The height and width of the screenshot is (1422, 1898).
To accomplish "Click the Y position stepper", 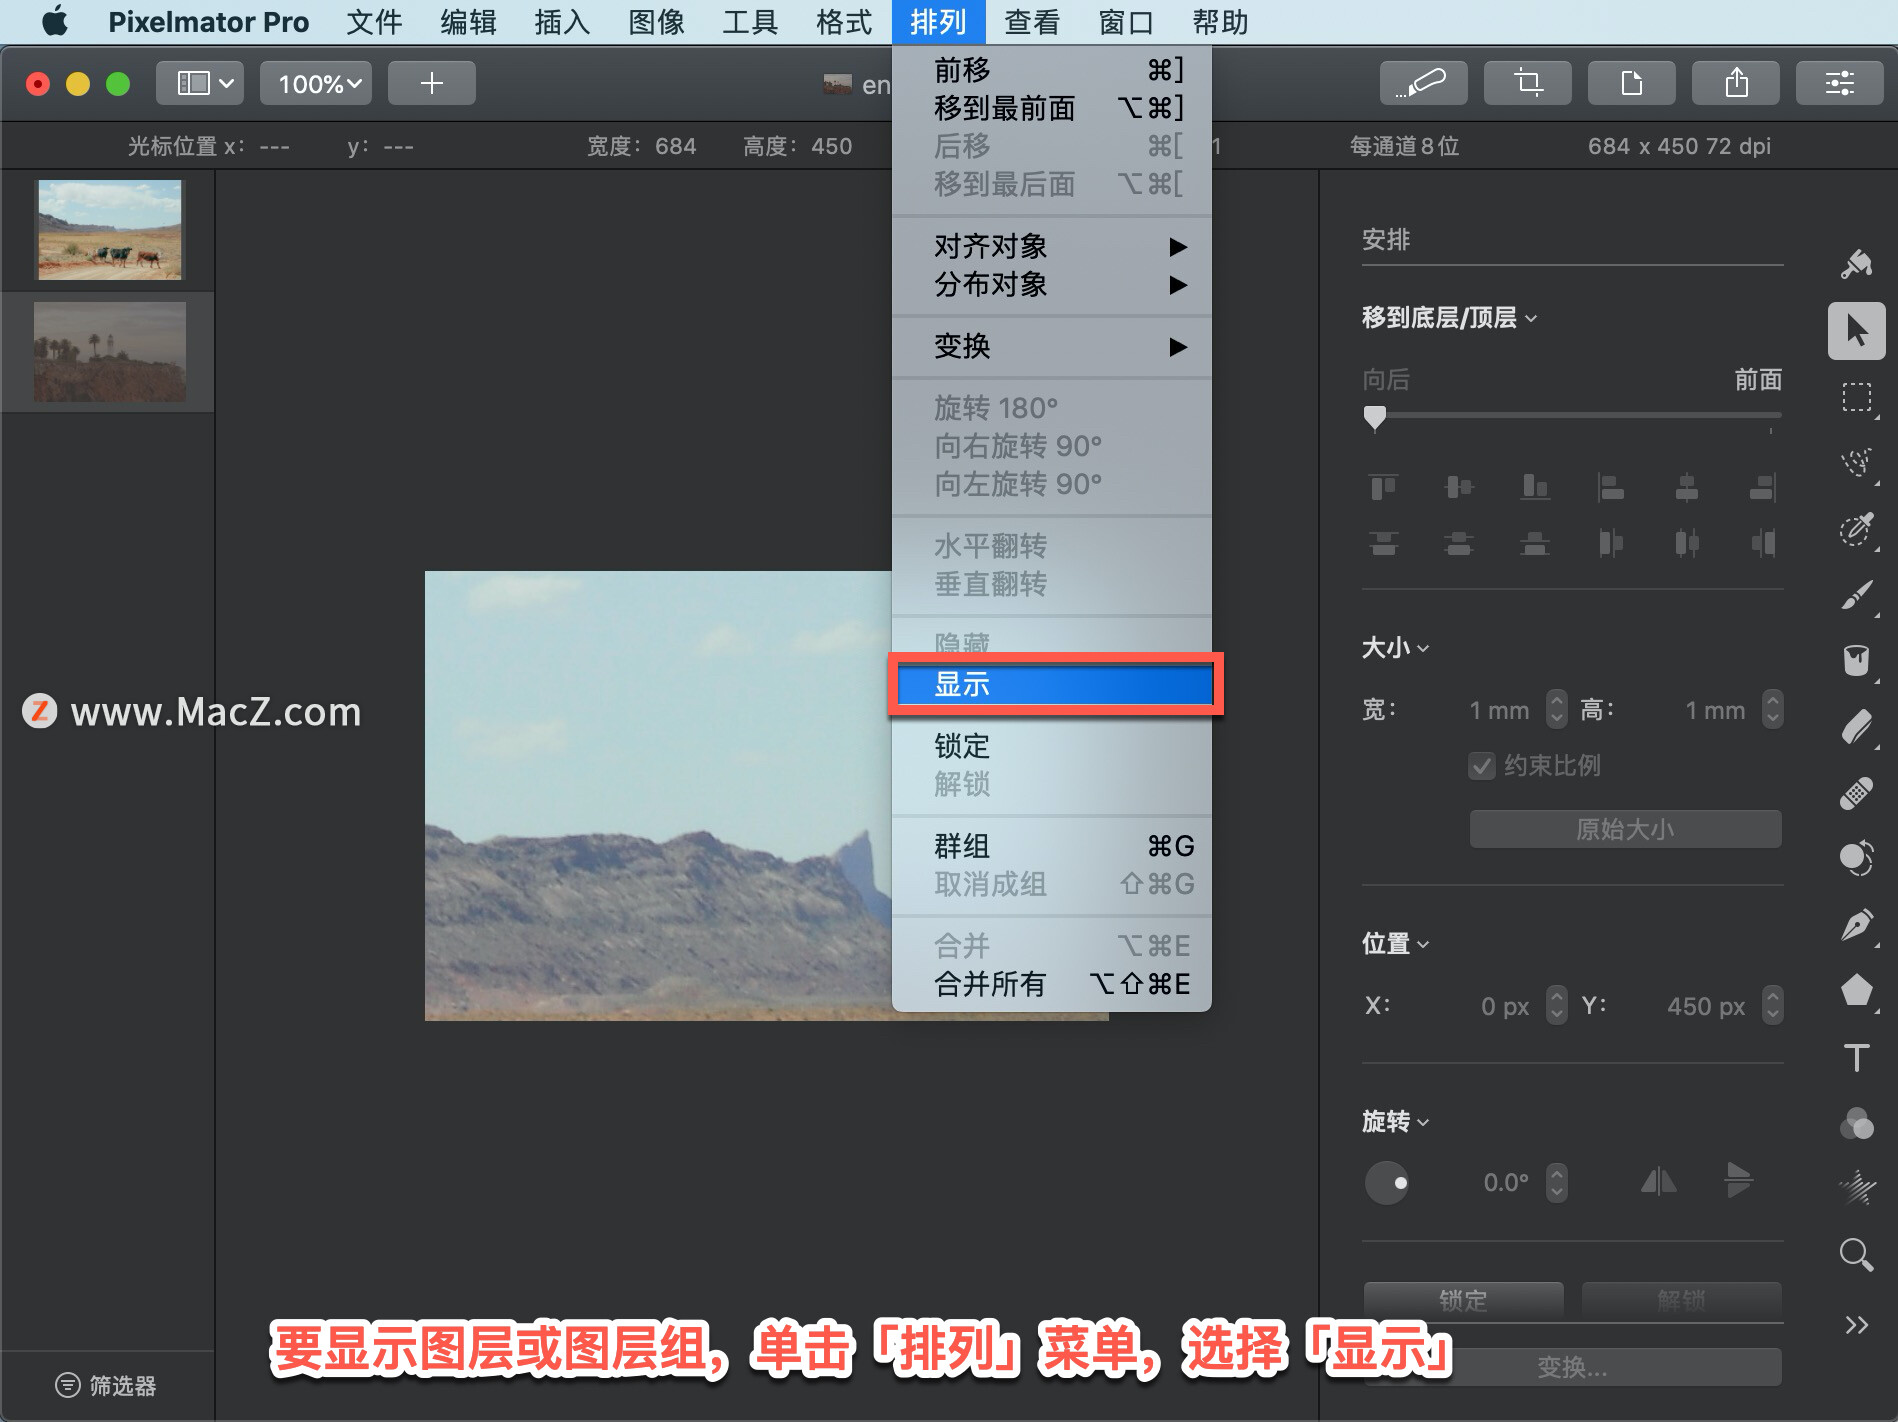I will [1772, 1005].
